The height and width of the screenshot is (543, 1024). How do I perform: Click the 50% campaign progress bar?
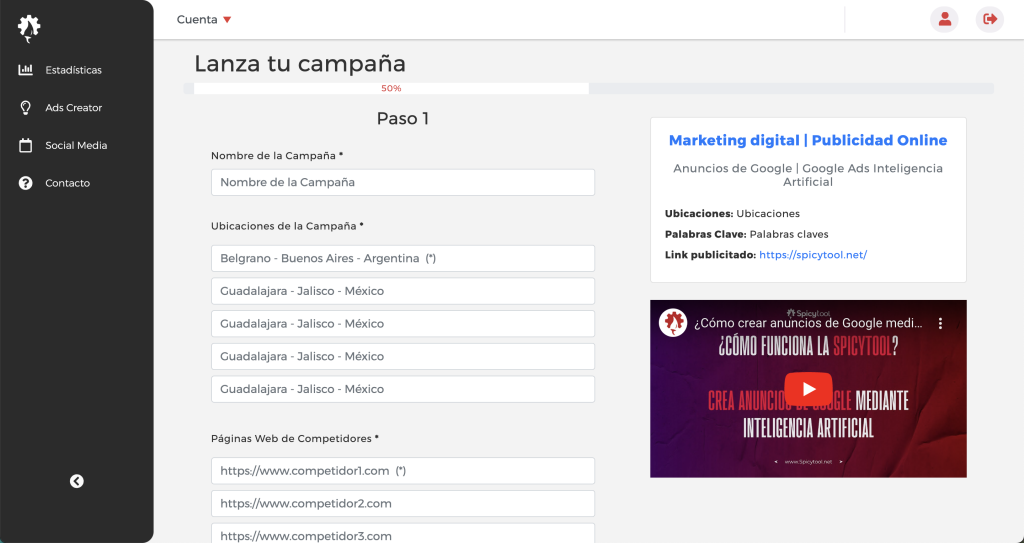(x=391, y=88)
